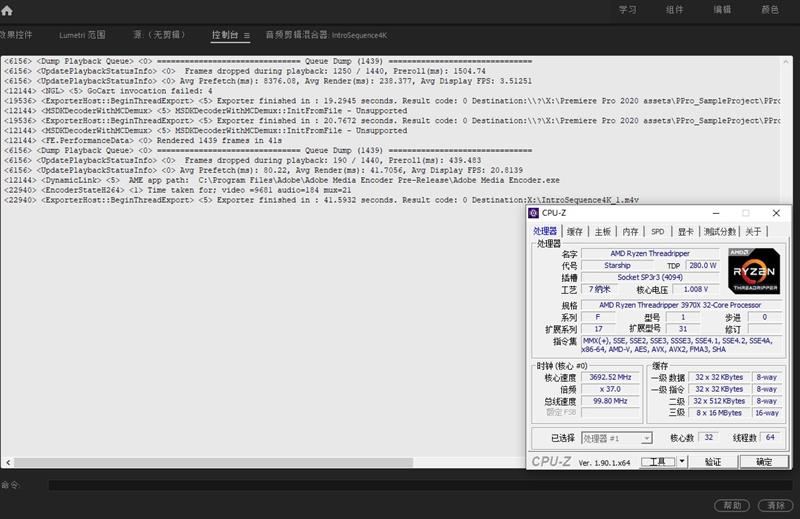800x519 pixels.
Task: Switch to 学习 workspace
Action: [x=628, y=10]
